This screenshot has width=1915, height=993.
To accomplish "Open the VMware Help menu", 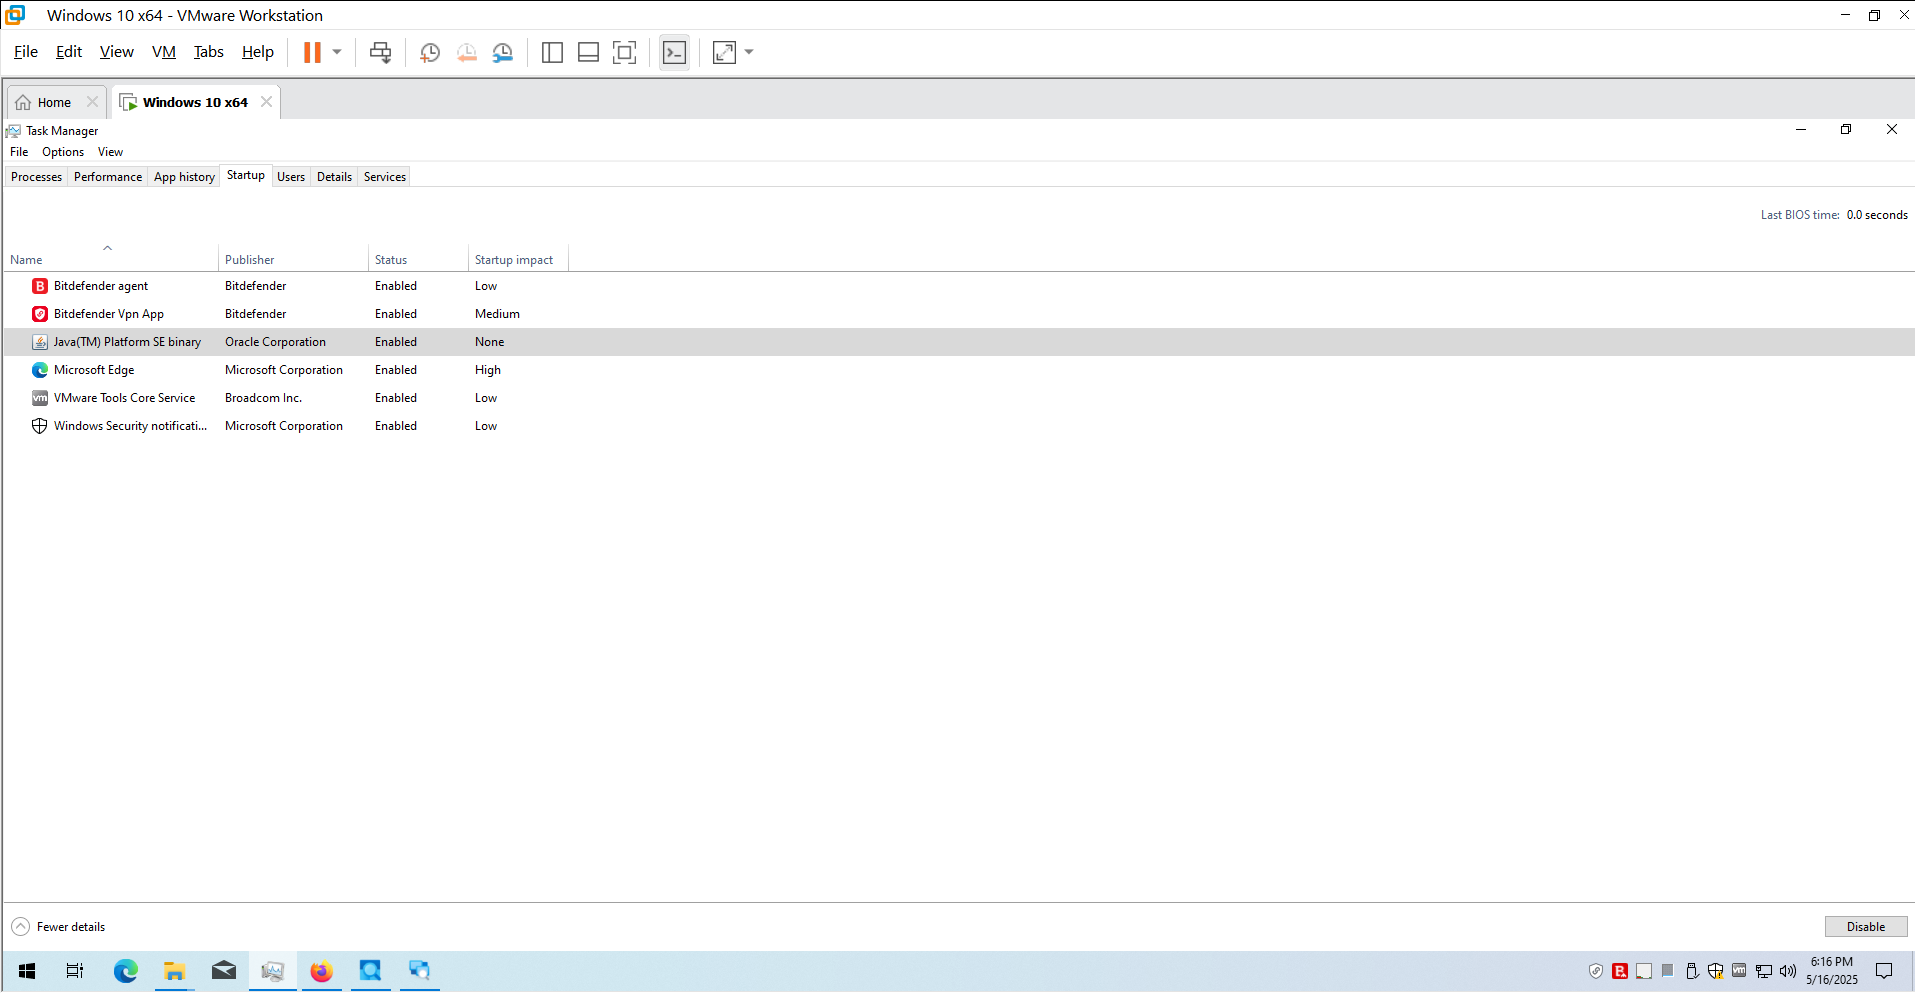I will coord(258,52).
